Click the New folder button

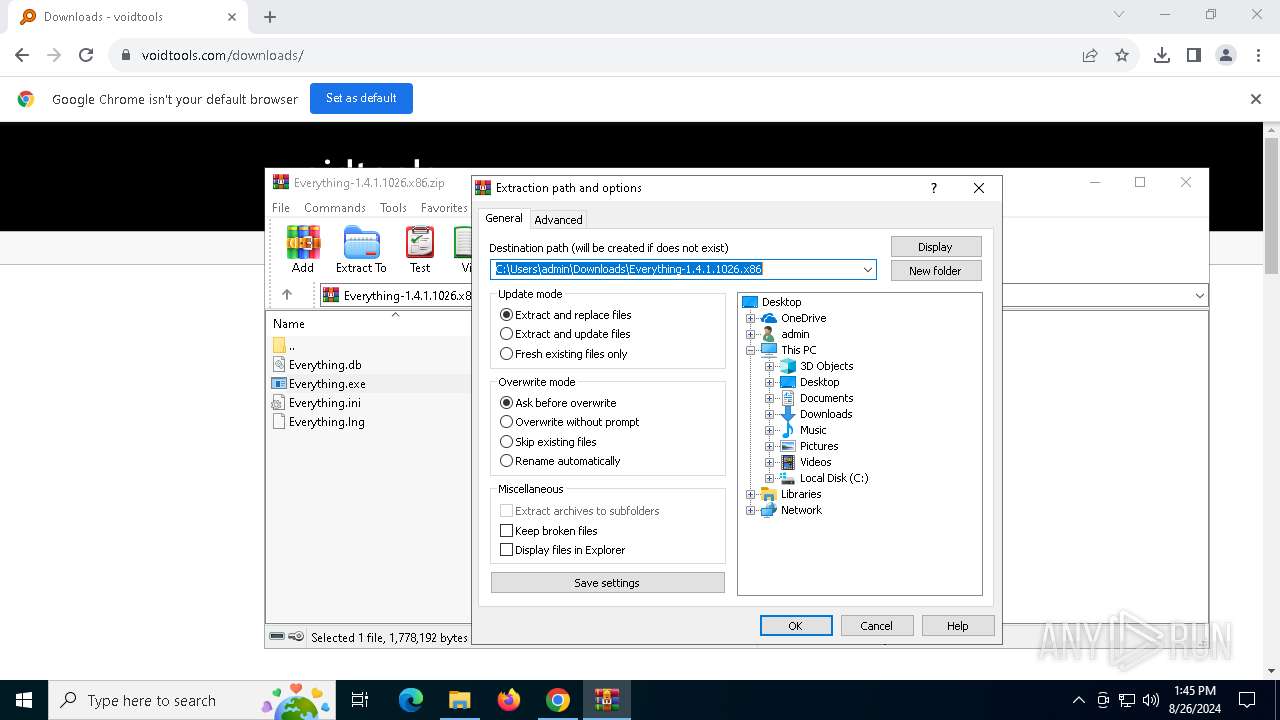click(x=936, y=271)
